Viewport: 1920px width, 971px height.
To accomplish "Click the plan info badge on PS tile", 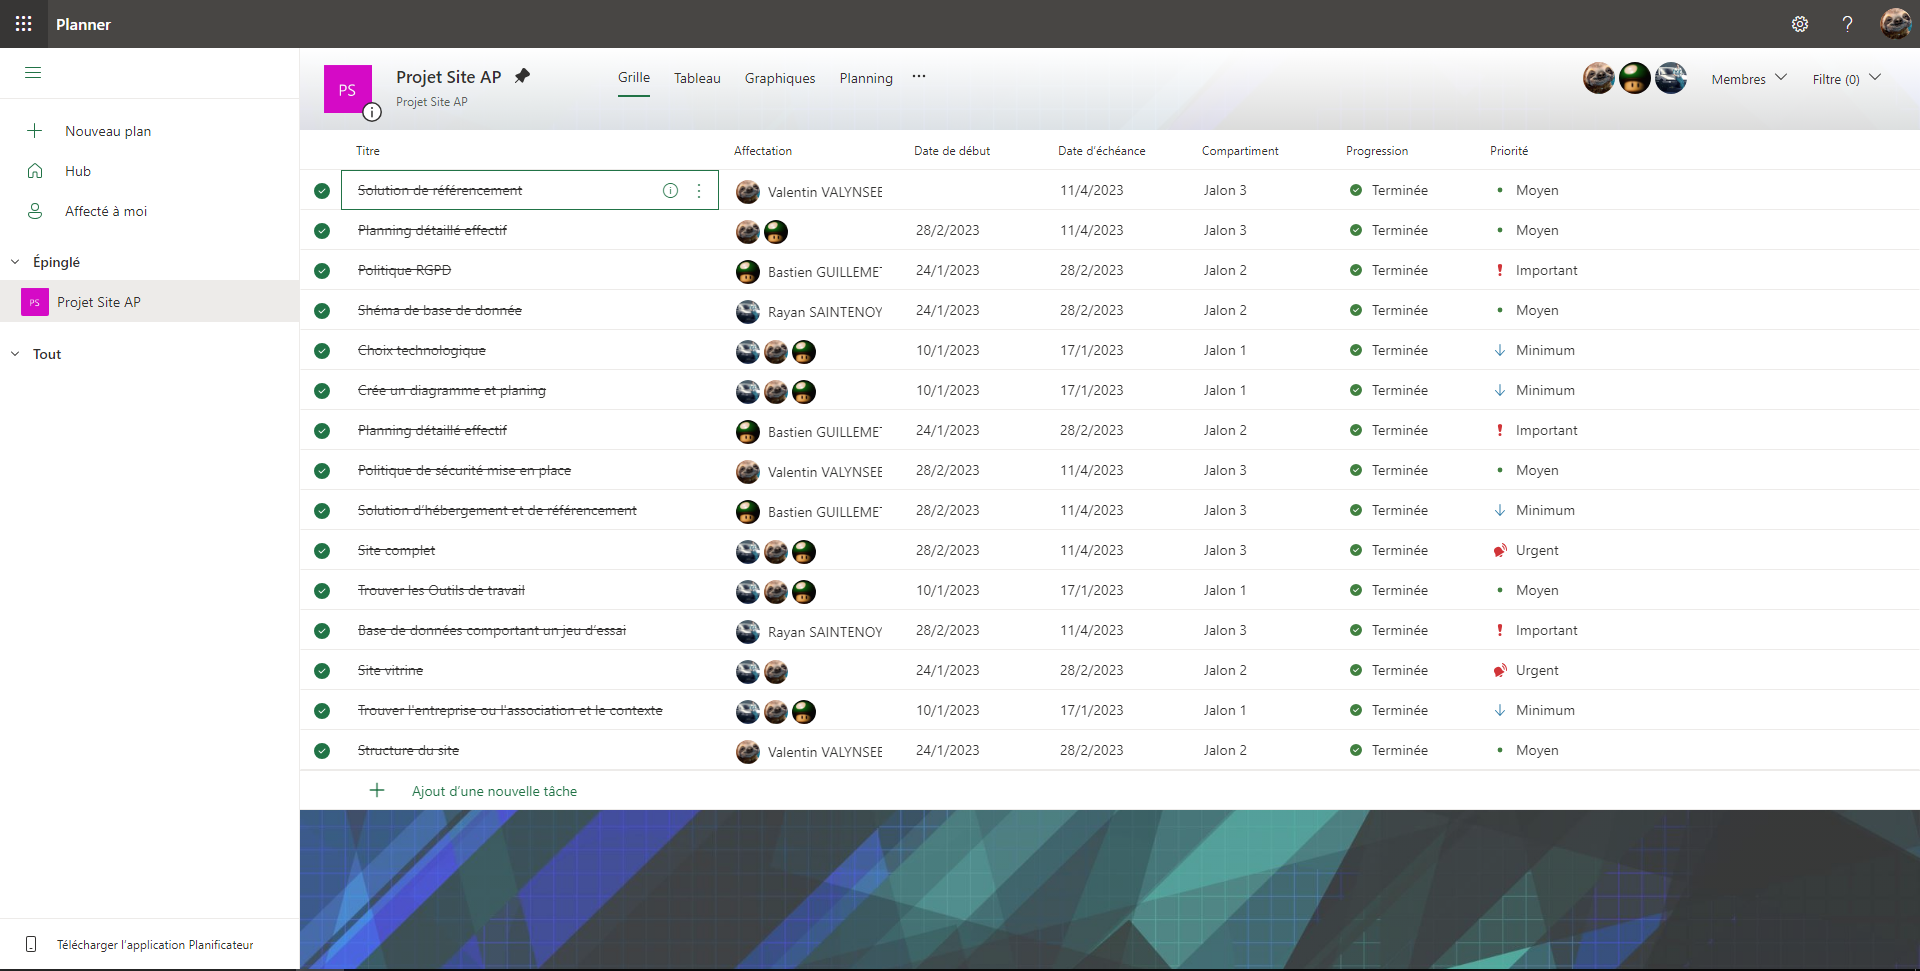I will coord(372,112).
